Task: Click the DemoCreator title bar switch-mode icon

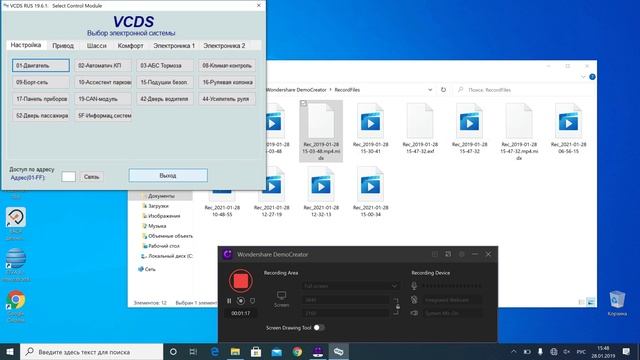Action: click(x=448, y=254)
